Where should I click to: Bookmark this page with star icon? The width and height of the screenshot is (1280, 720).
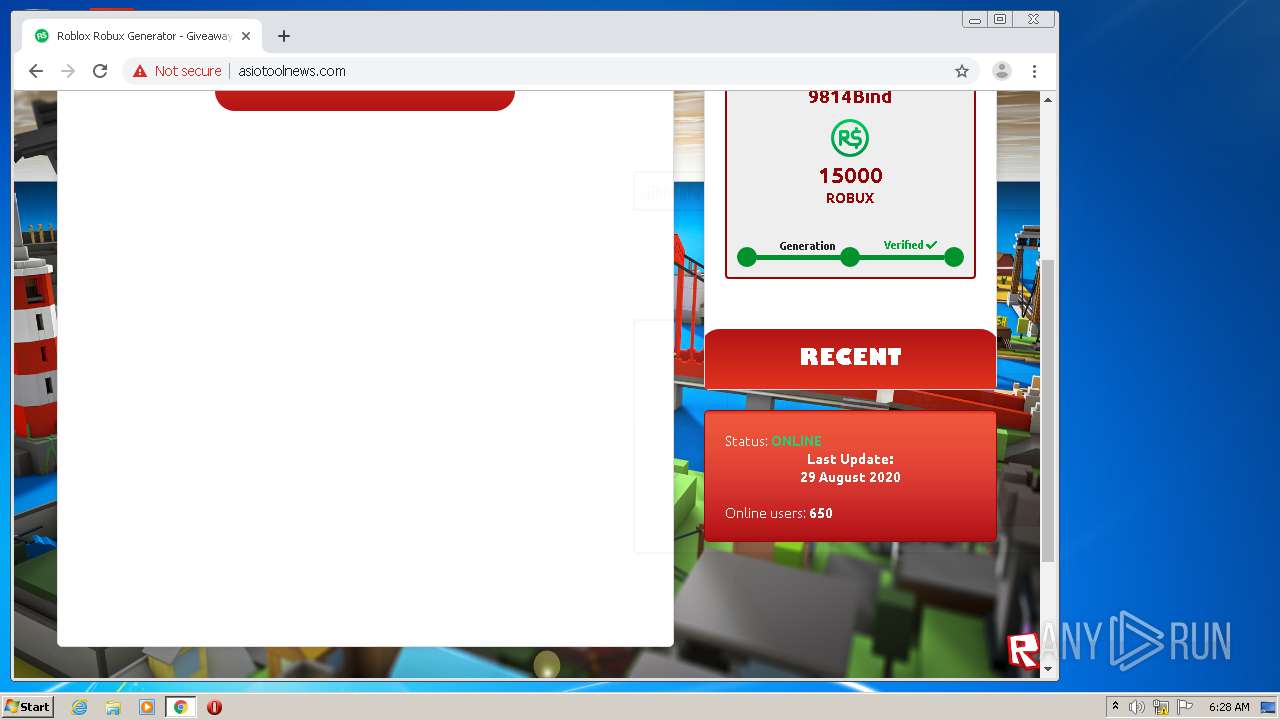click(962, 71)
